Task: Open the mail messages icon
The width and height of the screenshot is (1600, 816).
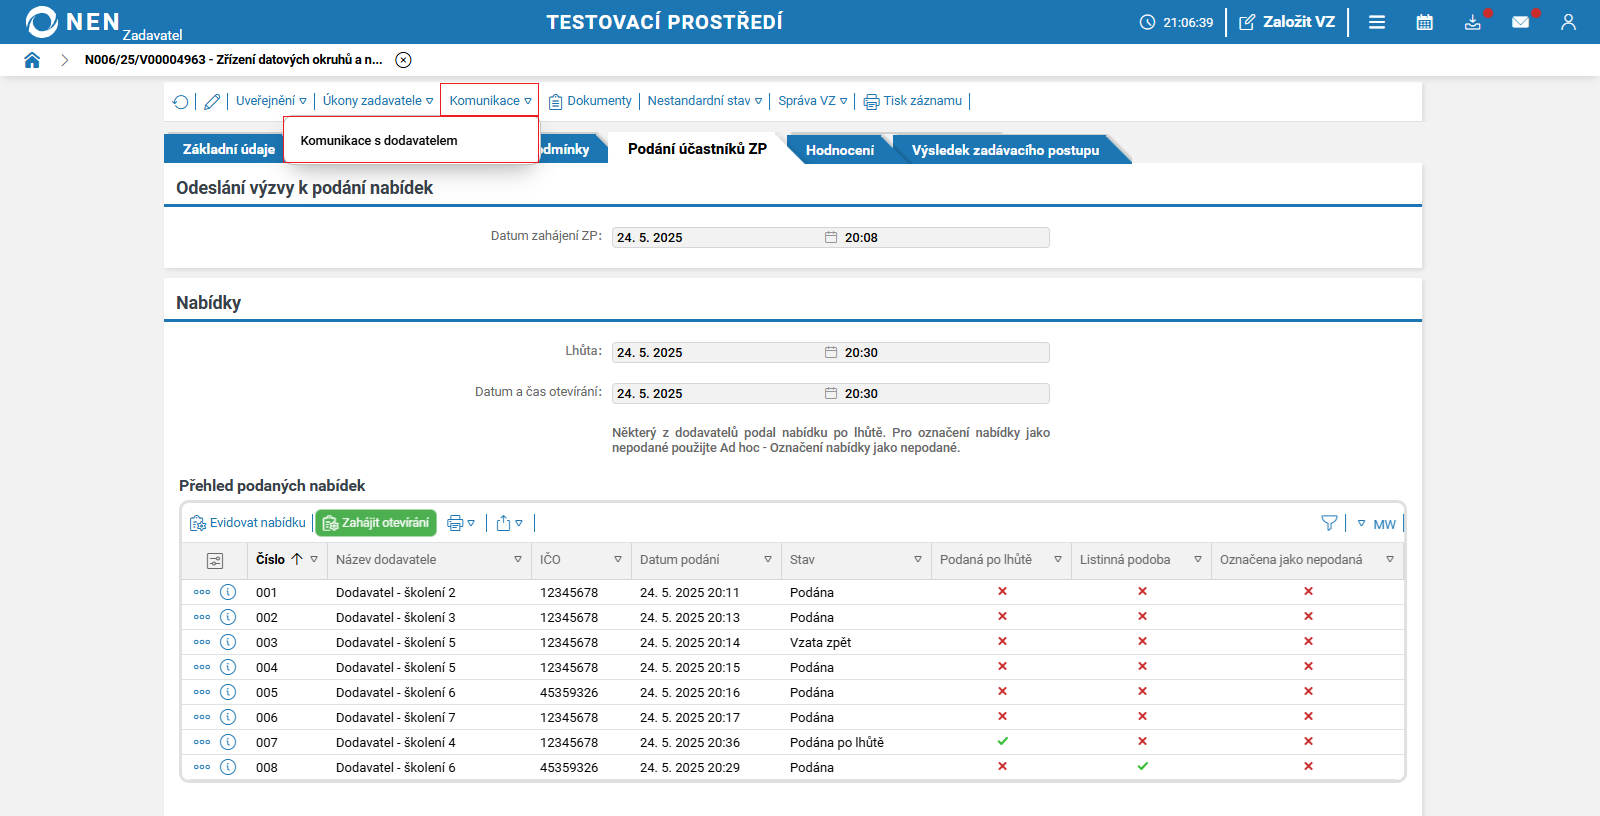Action: coord(1520,22)
